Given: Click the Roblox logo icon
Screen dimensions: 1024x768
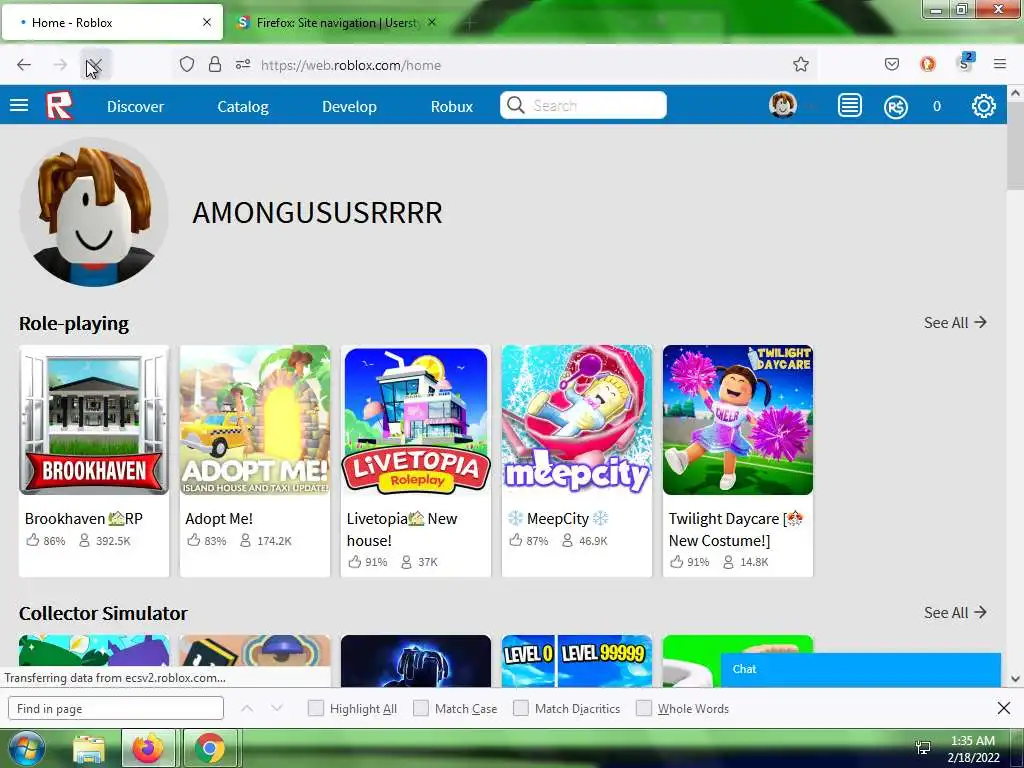Looking at the screenshot, I should (59, 106).
